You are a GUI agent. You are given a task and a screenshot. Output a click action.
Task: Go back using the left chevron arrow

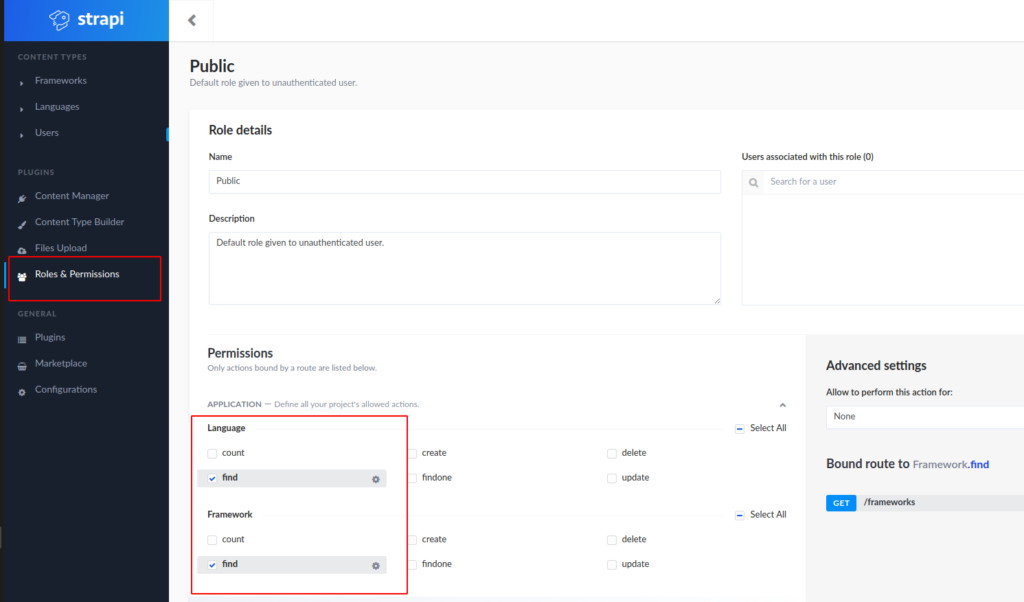(x=192, y=20)
